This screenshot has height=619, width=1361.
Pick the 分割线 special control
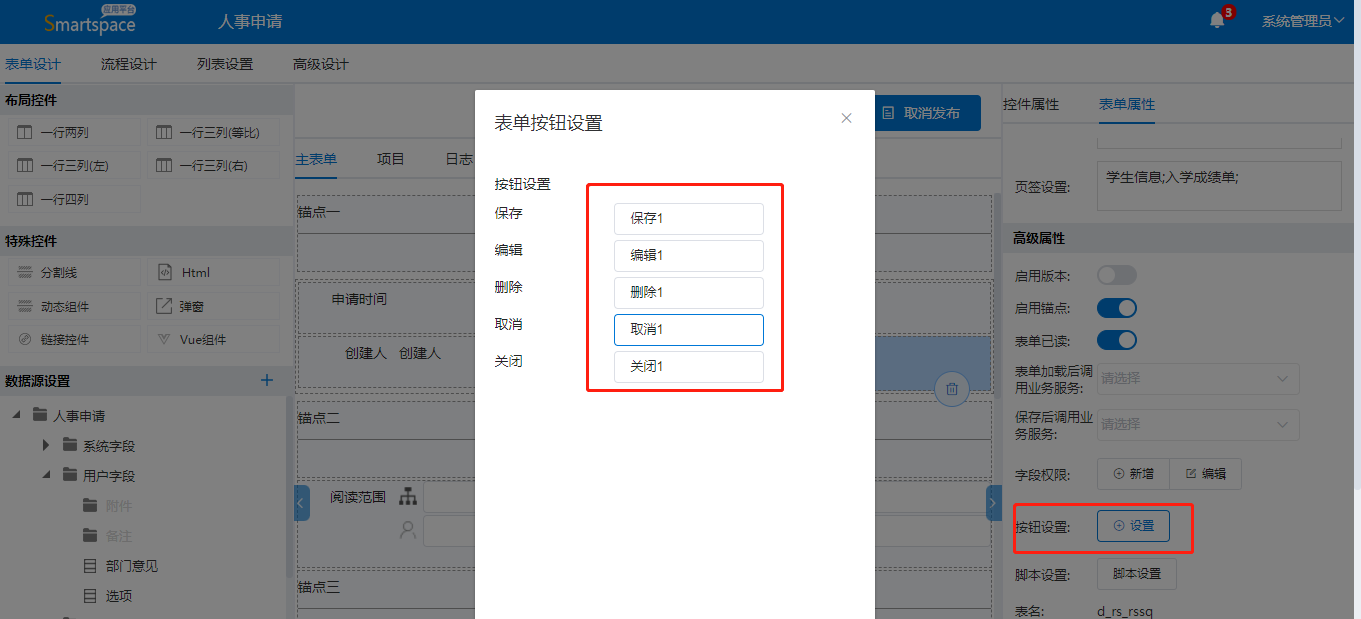[x=74, y=272]
